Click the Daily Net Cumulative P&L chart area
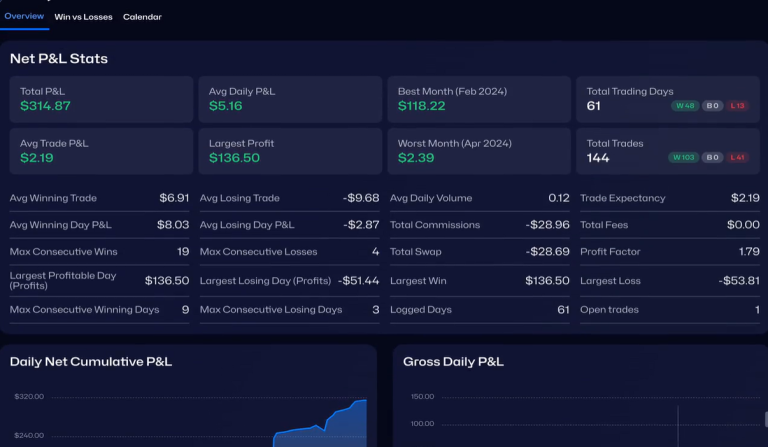The width and height of the screenshot is (768, 447). 190,415
